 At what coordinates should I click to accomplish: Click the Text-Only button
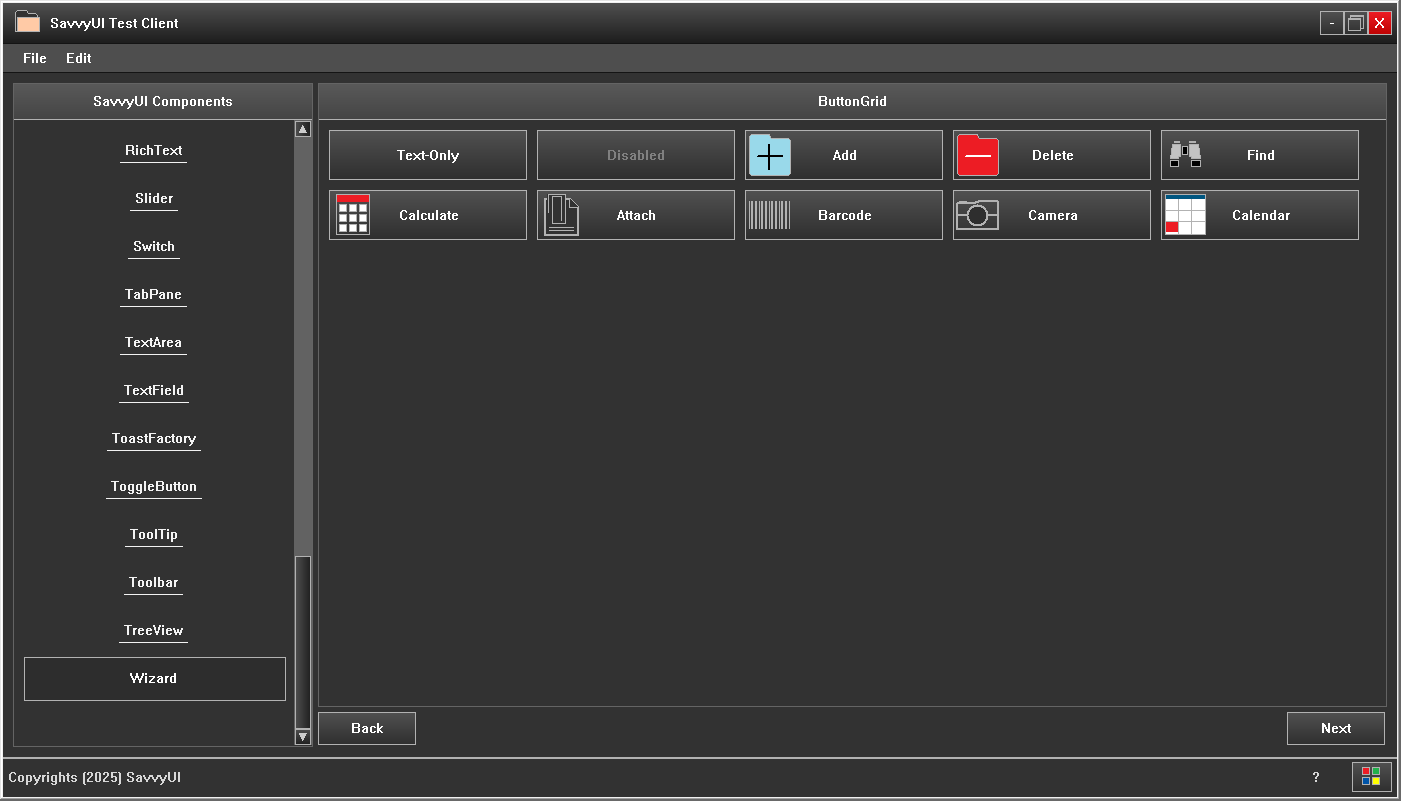pos(427,155)
